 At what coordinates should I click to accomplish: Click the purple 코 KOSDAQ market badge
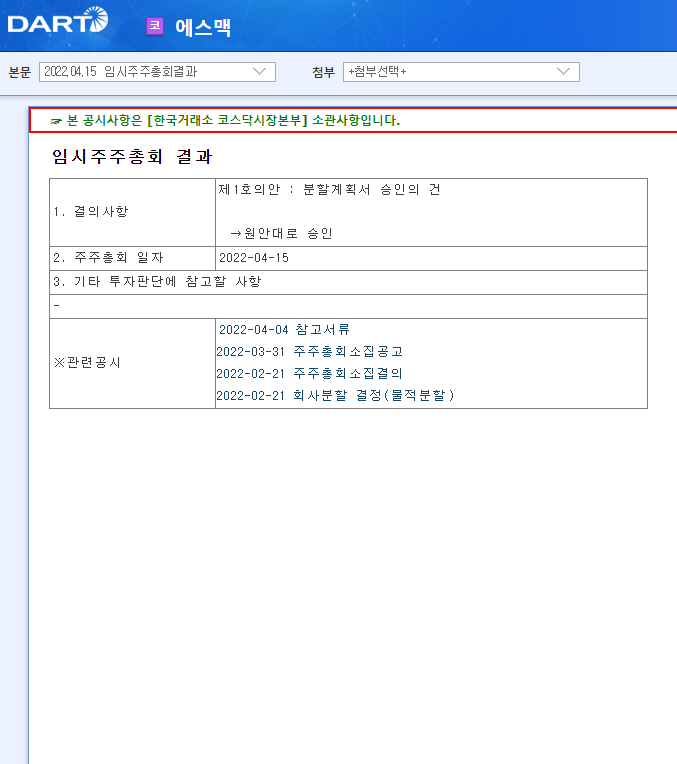[155, 26]
